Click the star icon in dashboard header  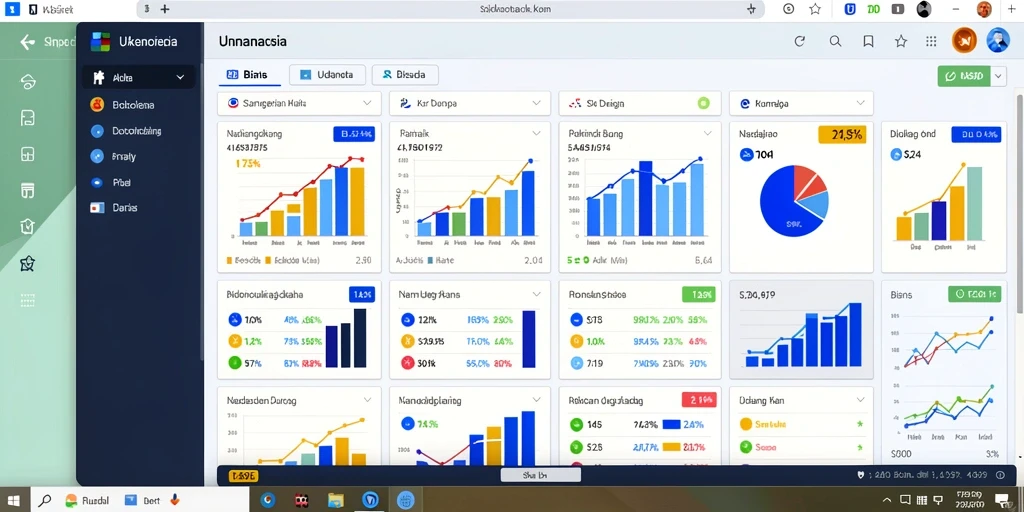(x=901, y=41)
